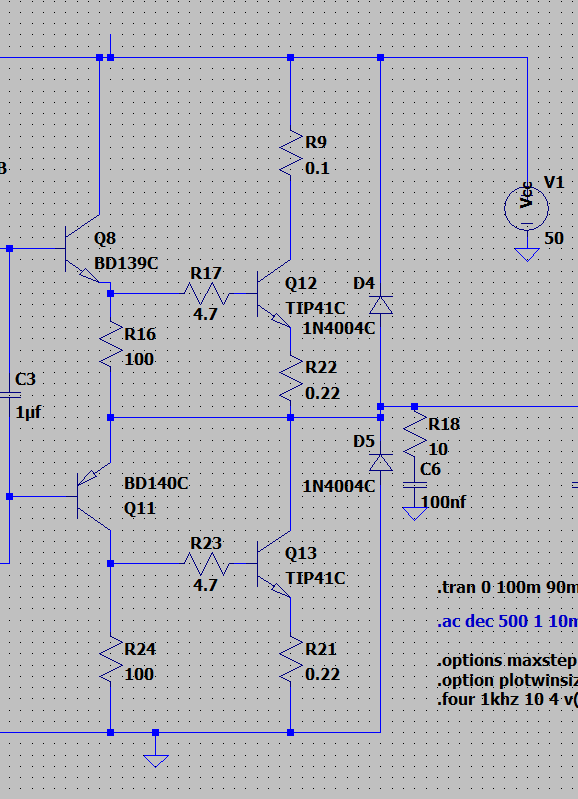Click the .option plotwinsize directive
Screen dimensions: 578x799
pyautogui.click(x=507, y=681)
